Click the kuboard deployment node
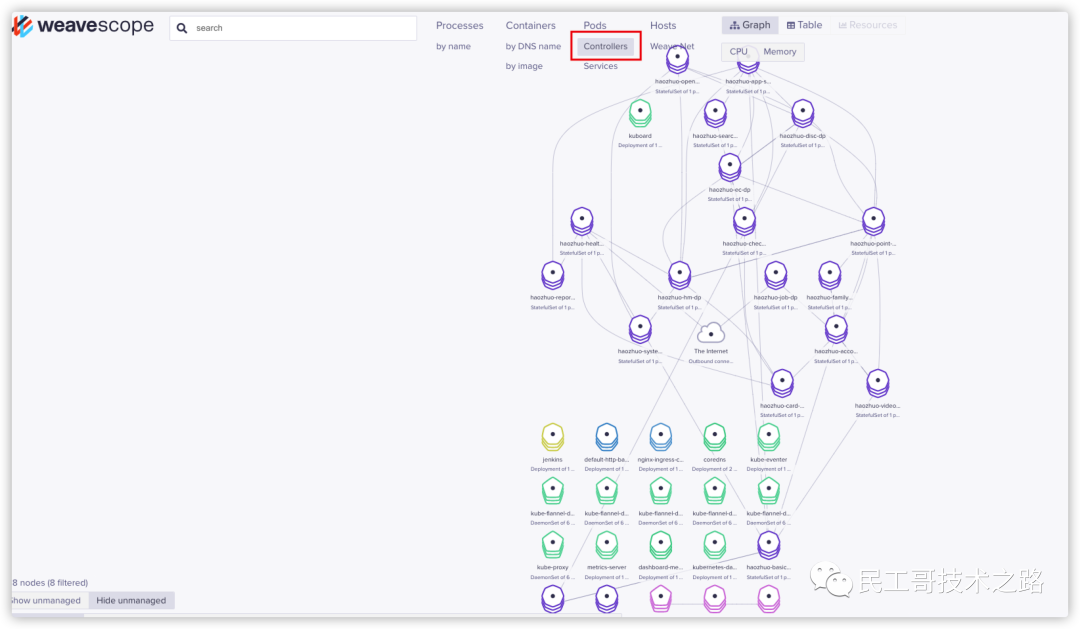Image resolution: width=1080 pixels, height=629 pixels. click(640, 114)
